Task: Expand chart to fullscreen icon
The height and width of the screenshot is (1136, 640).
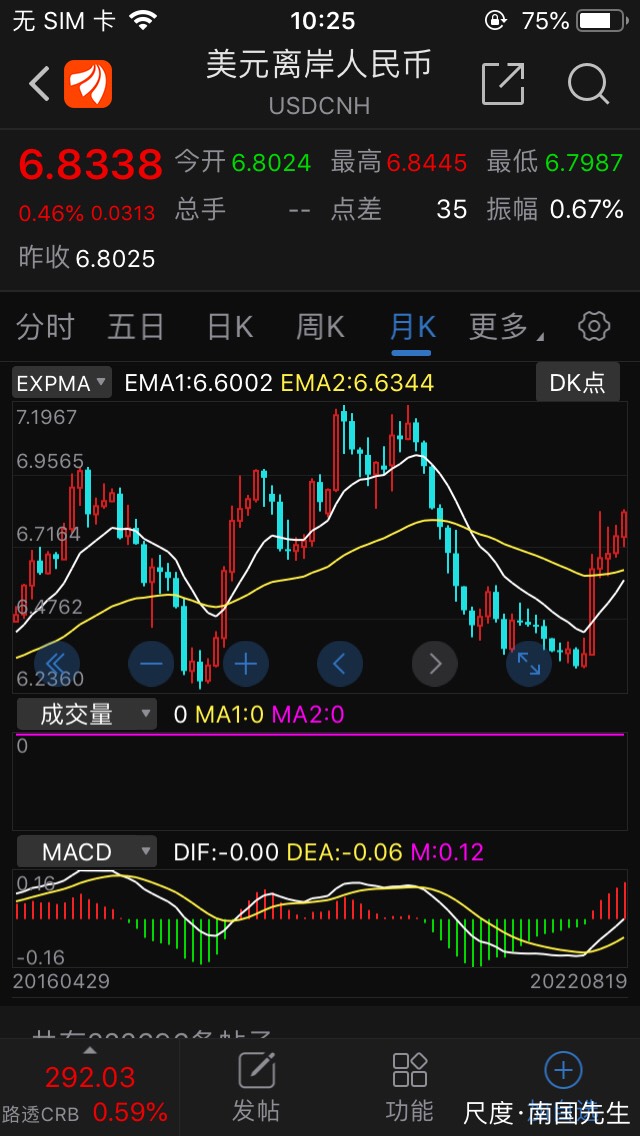Action: [x=529, y=664]
